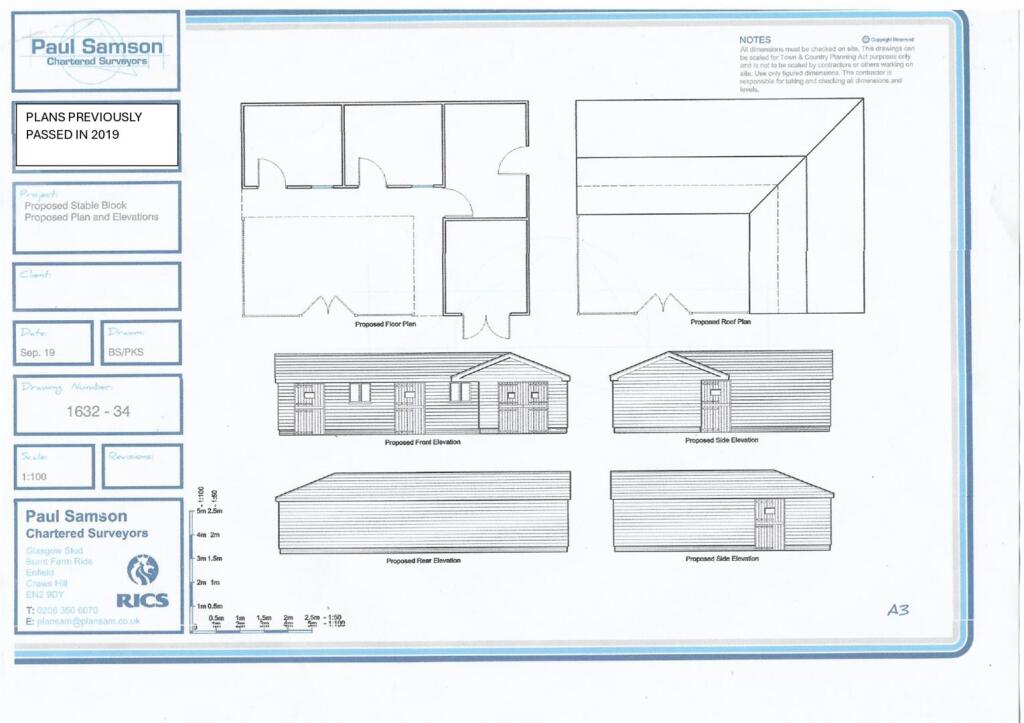
Task: Click the drawing number 1632 - 34
Action: click(98, 411)
